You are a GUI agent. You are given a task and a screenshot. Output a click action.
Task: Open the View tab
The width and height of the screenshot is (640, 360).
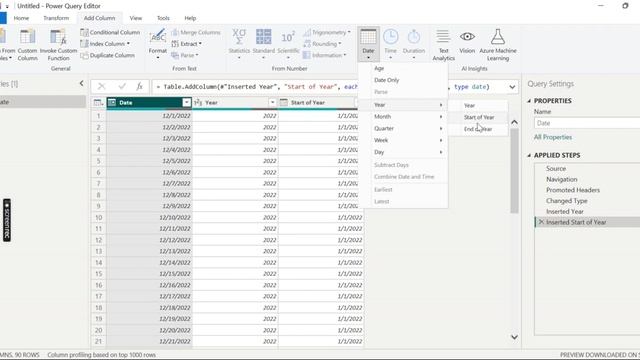[136, 18]
